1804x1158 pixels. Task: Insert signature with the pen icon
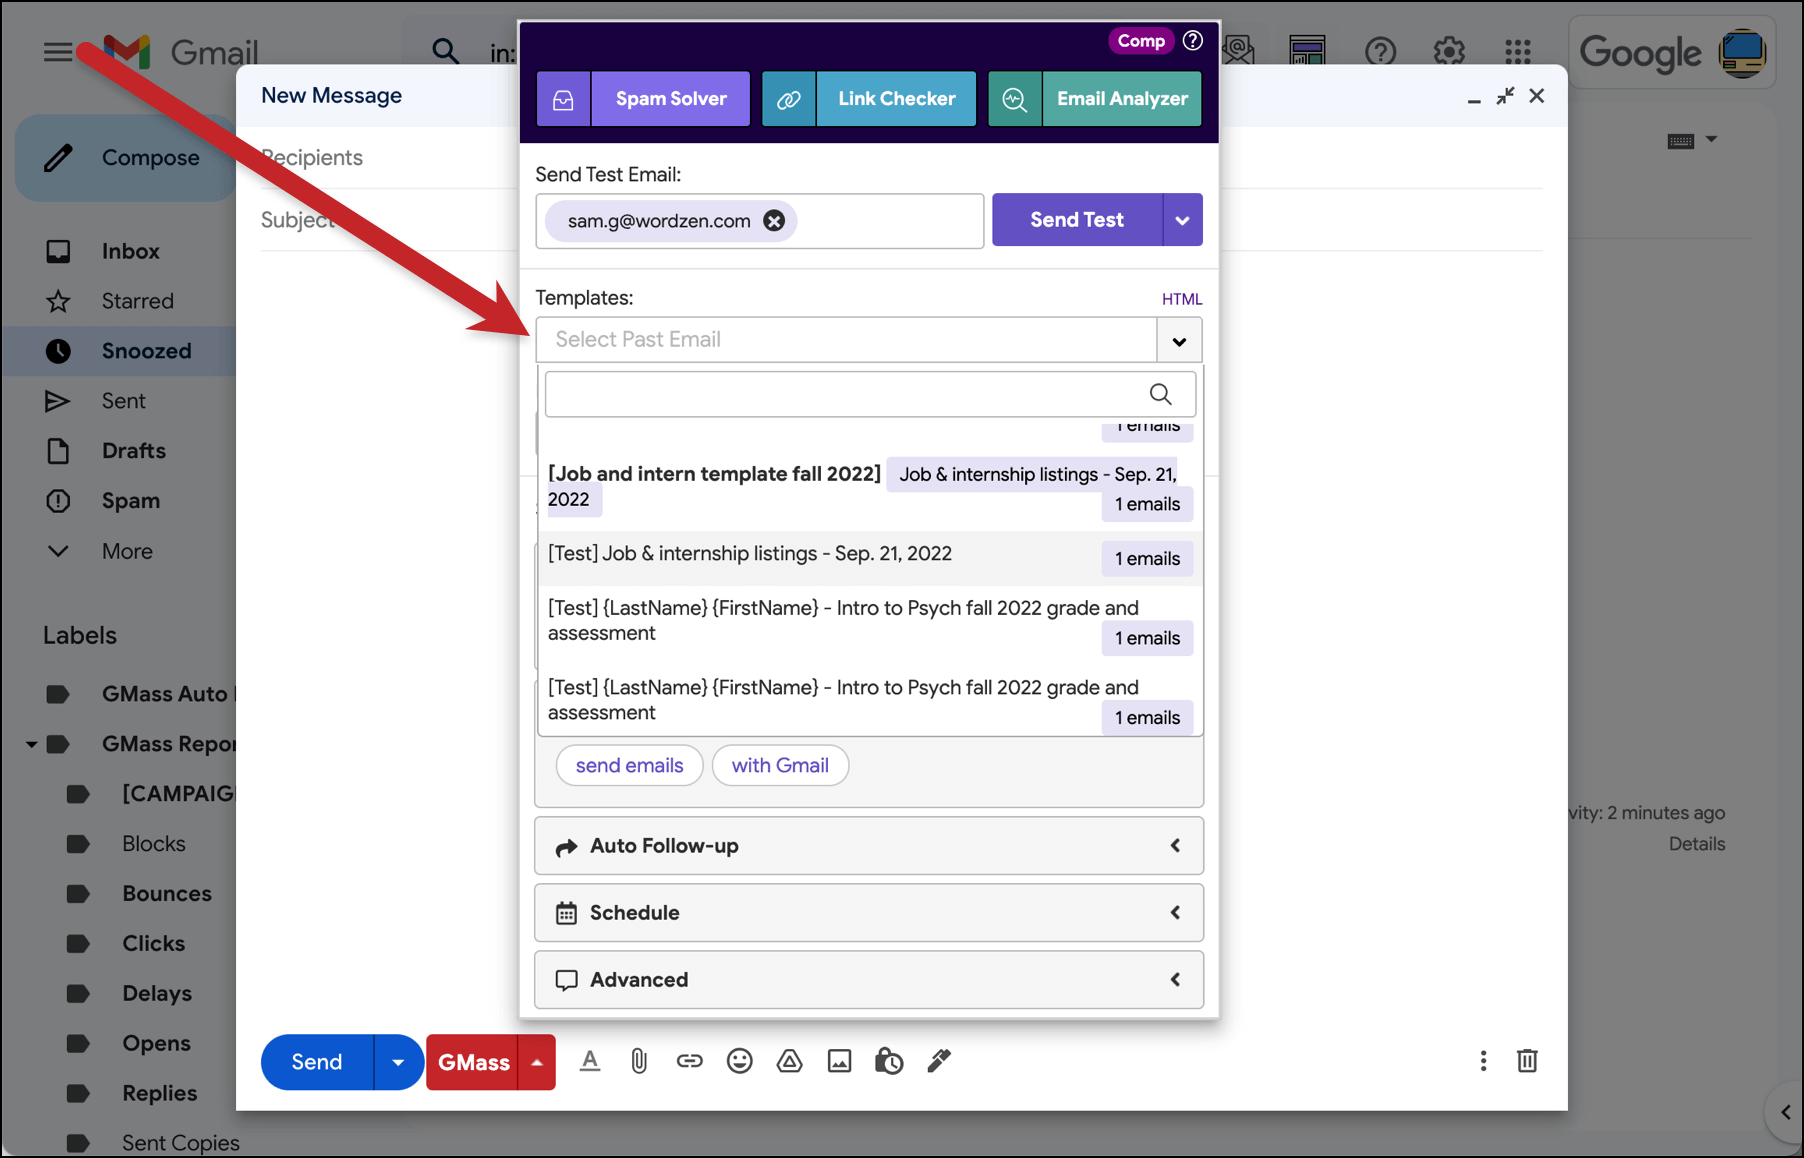coord(939,1061)
